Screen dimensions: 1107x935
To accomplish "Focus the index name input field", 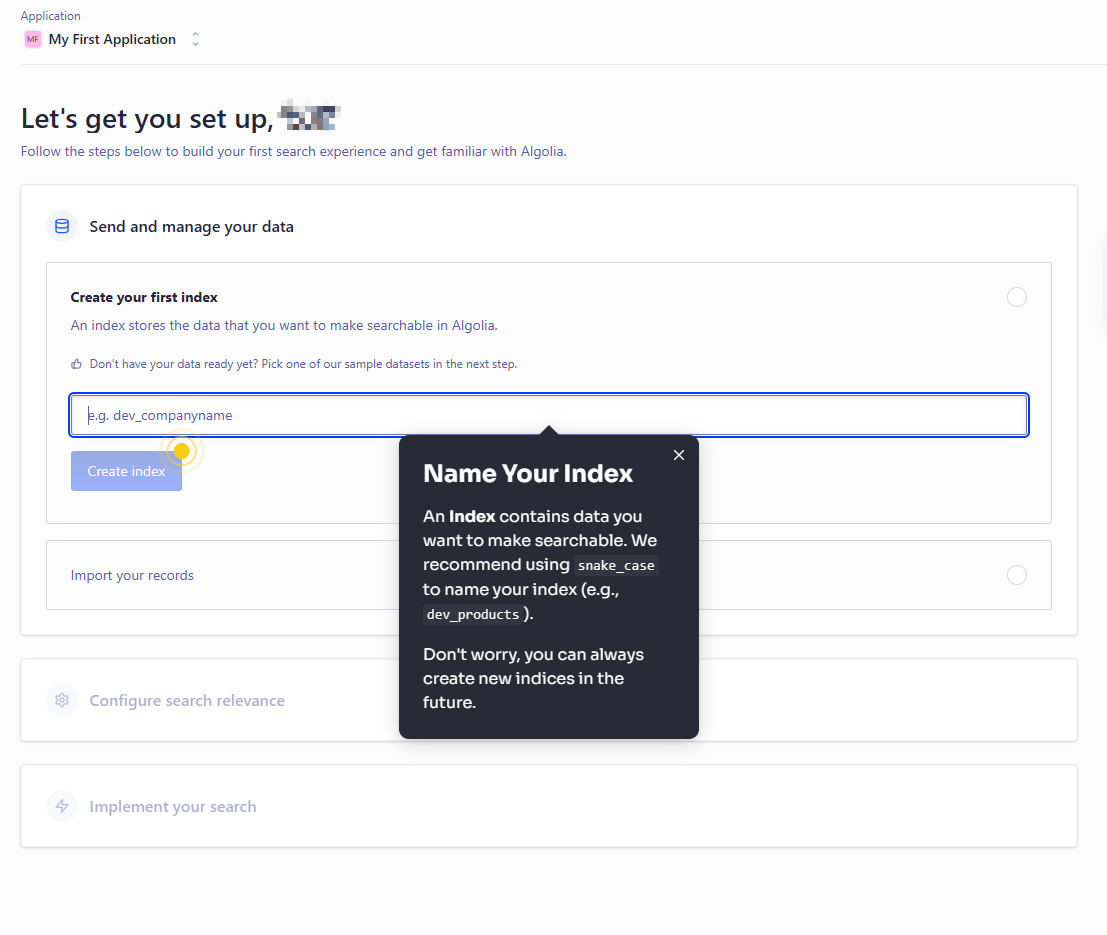I will [x=548, y=415].
